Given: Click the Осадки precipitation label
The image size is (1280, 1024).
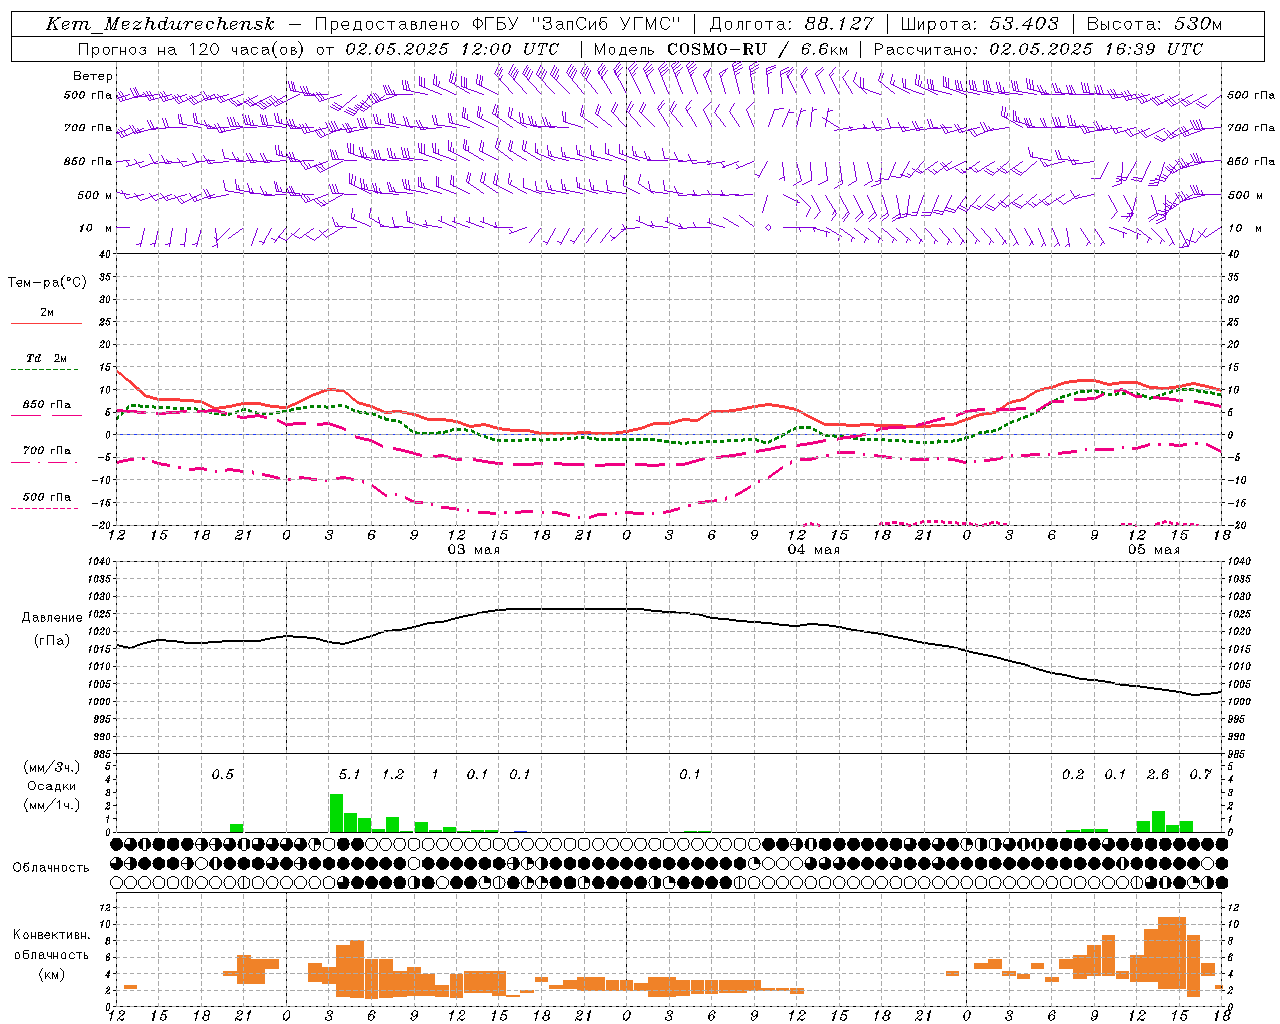Looking at the screenshot, I should pyautogui.click(x=51, y=786).
